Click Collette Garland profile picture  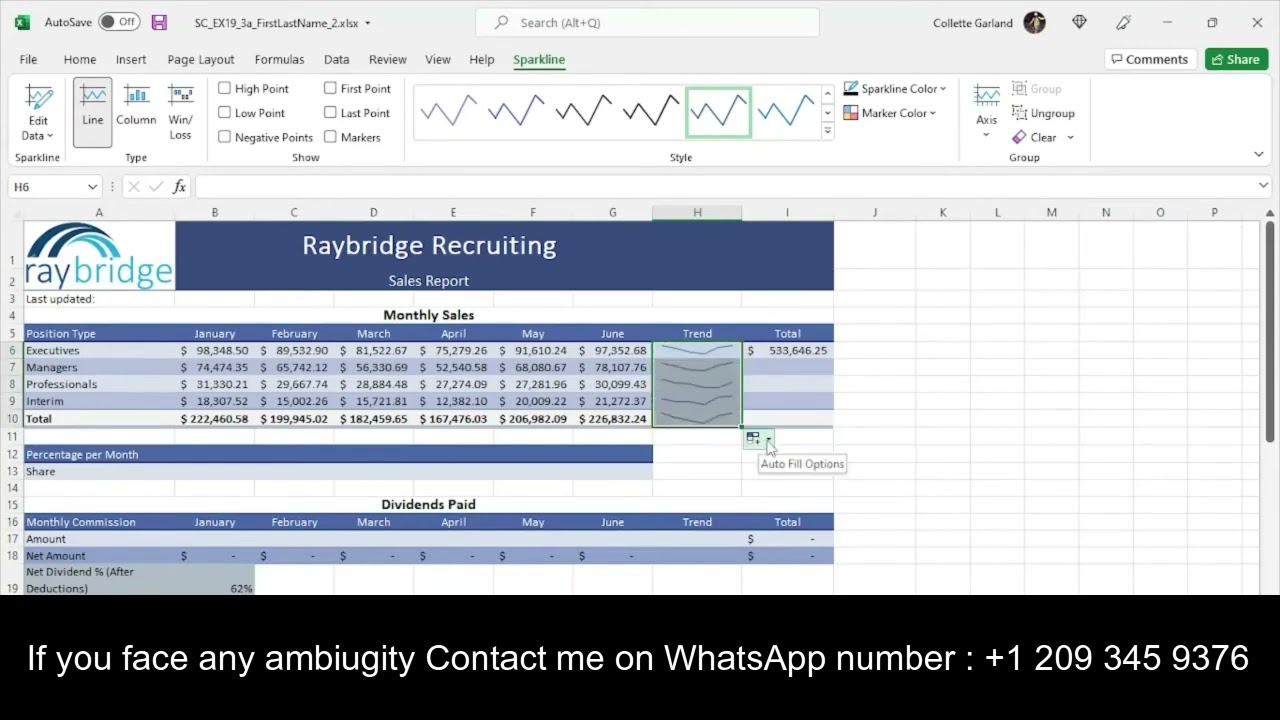(1035, 22)
